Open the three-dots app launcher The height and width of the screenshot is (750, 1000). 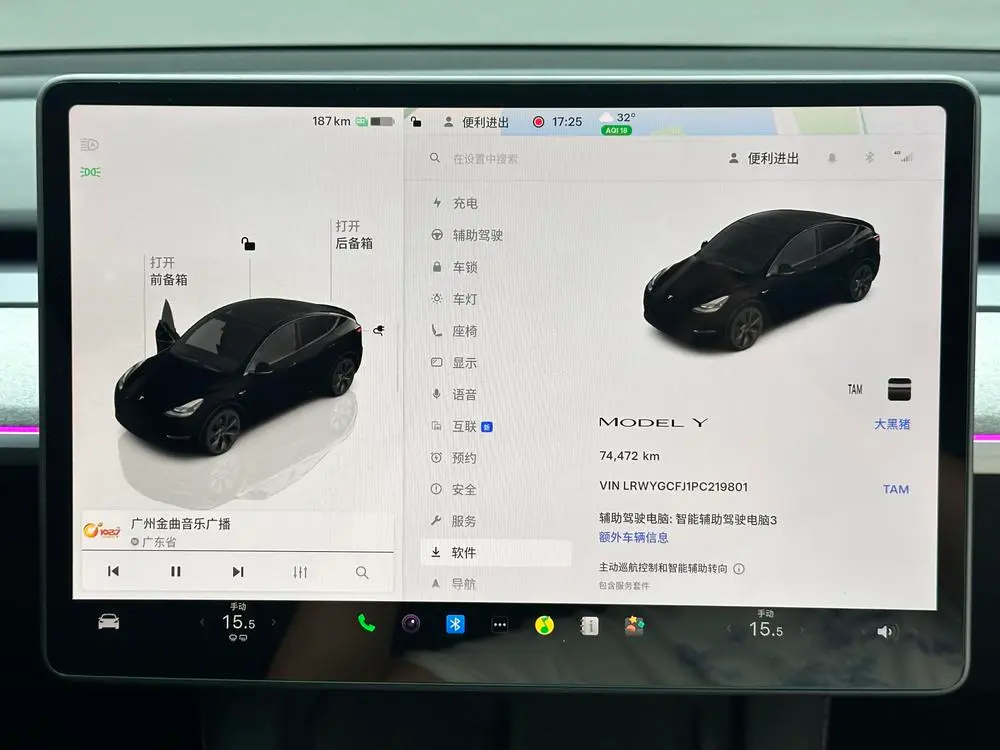point(500,625)
